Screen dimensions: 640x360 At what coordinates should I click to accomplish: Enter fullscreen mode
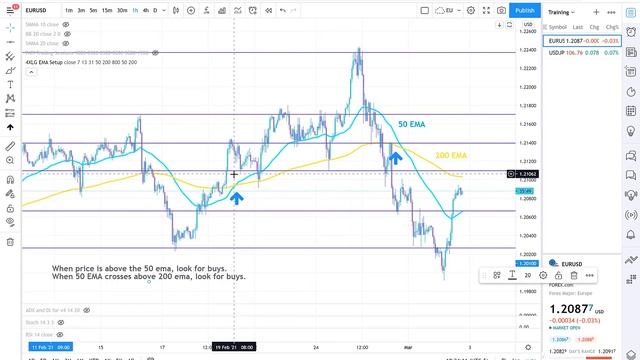(486, 11)
